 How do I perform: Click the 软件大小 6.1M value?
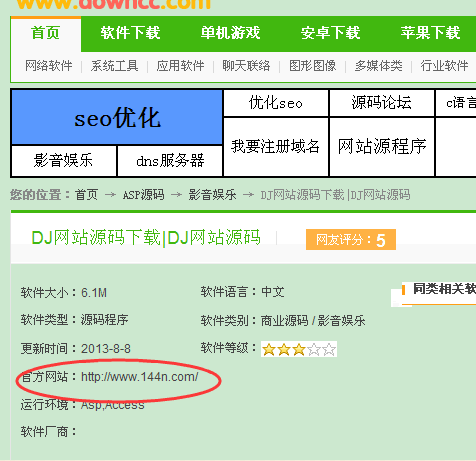click(x=94, y=293)
